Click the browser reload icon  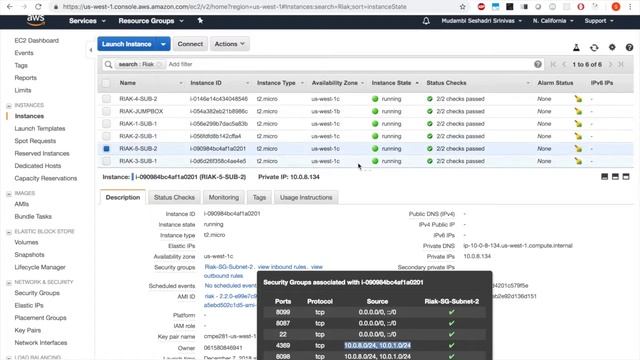tap(38, 7)
